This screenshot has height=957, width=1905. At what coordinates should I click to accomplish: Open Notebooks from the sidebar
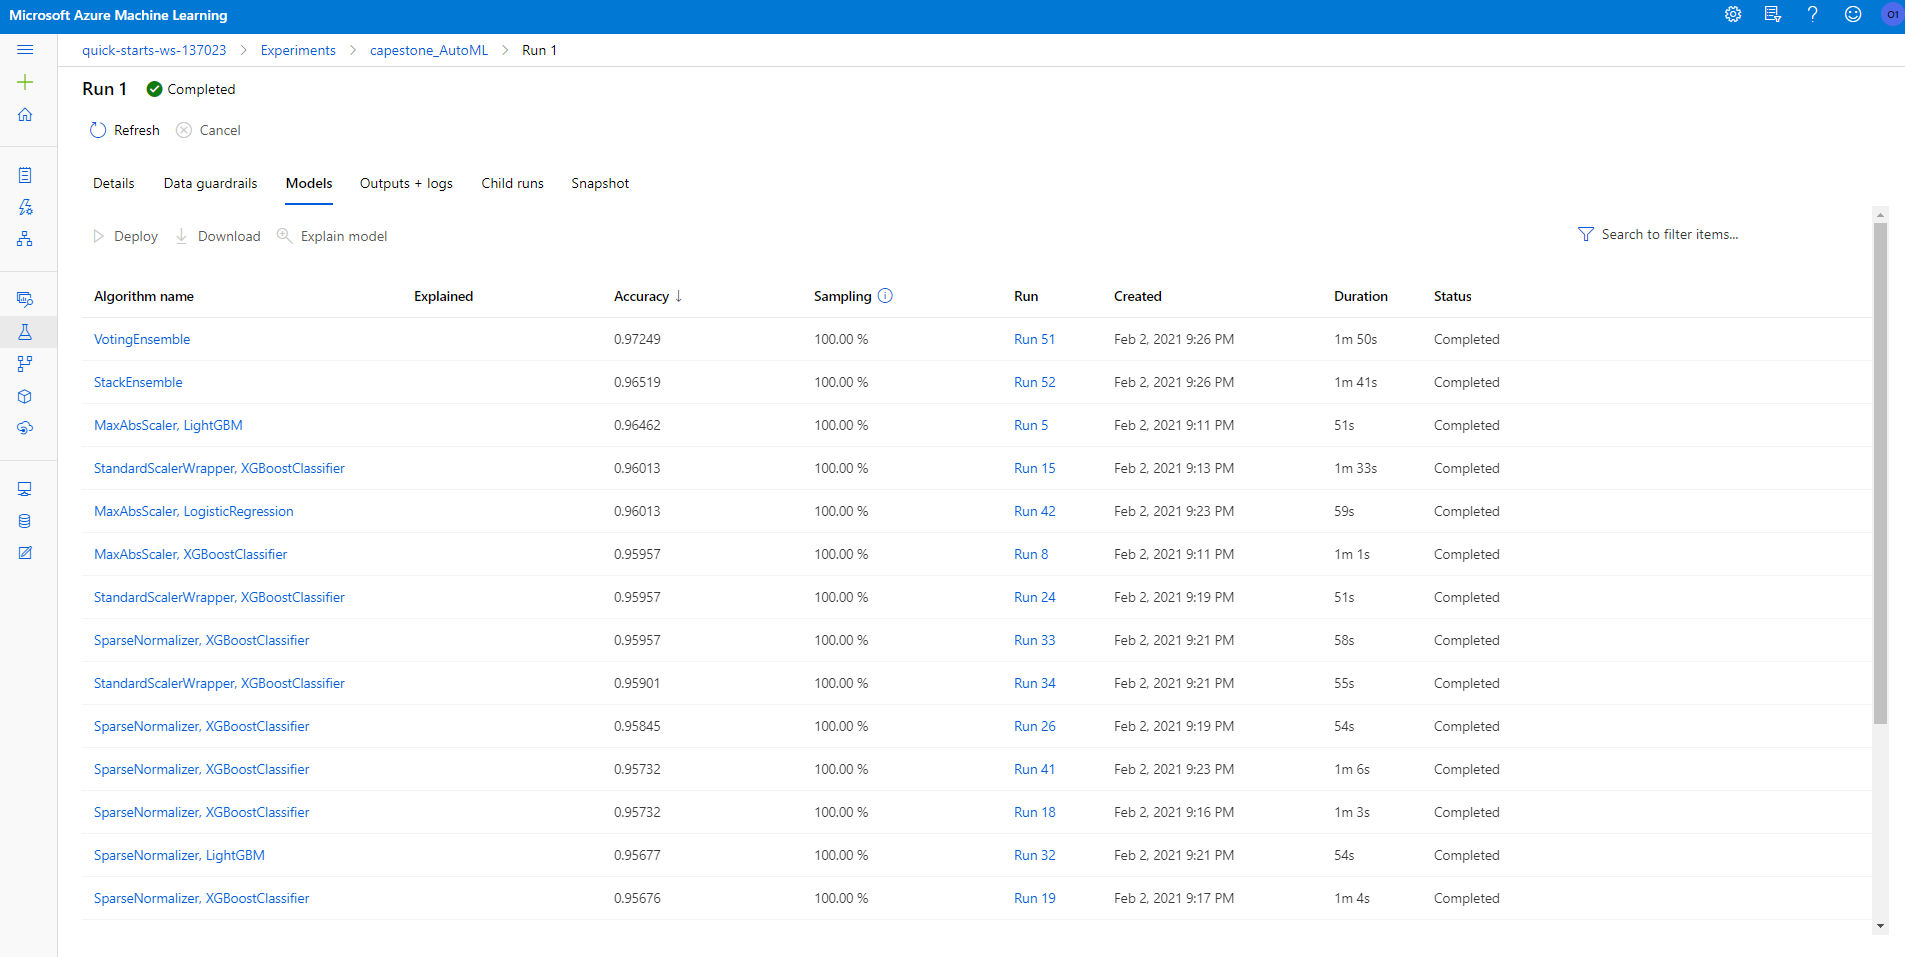click(x=25, y=175)
